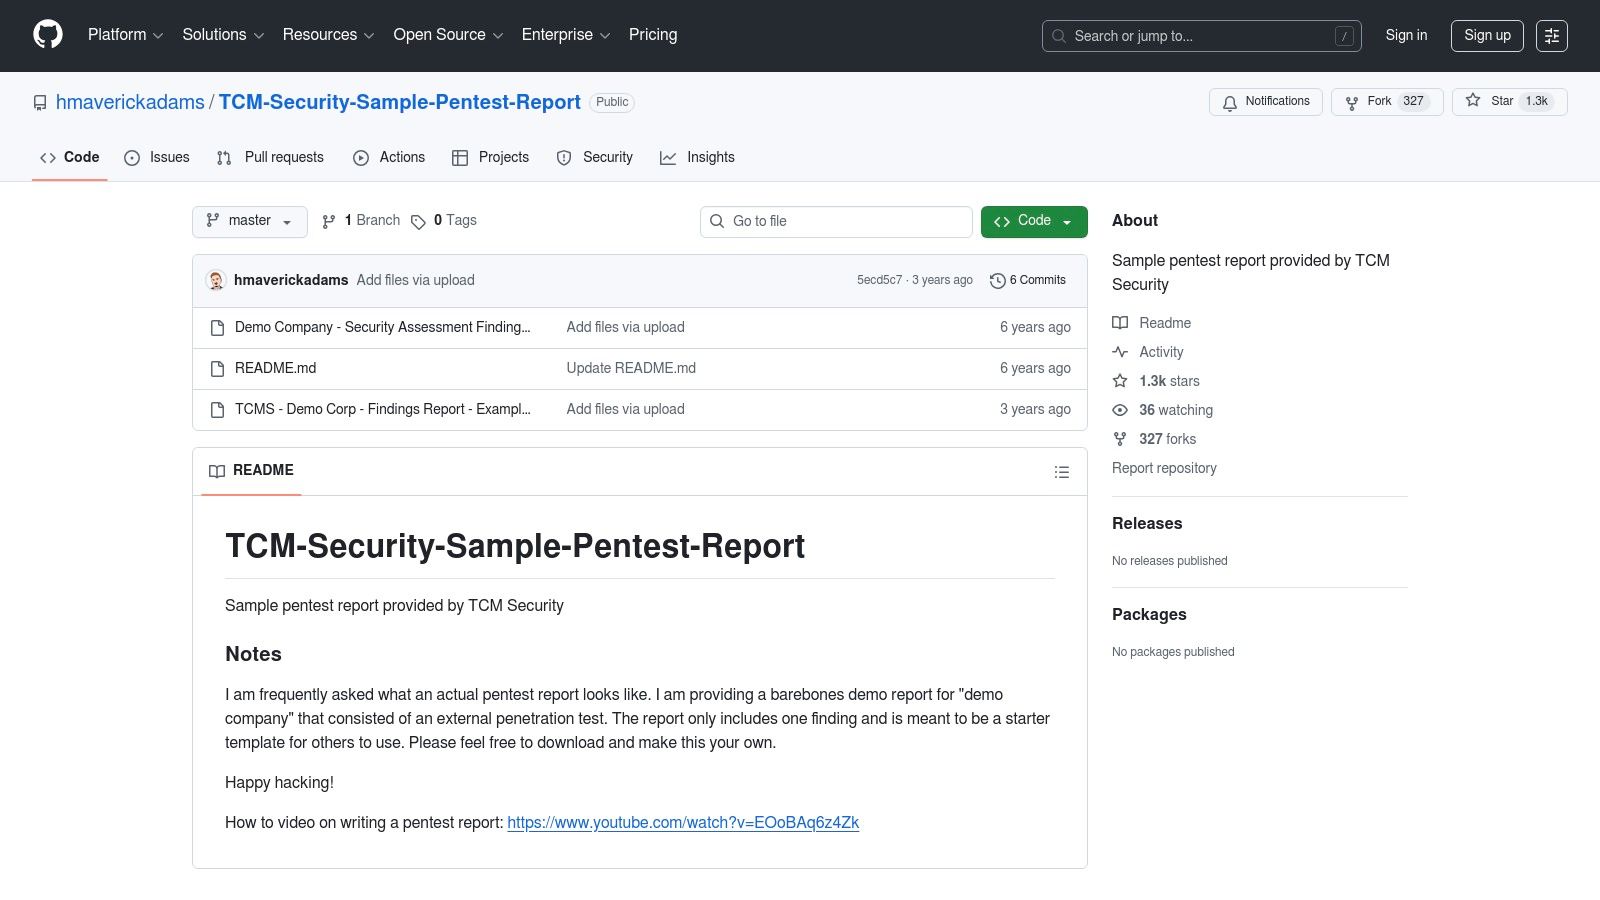Open notifications via the bell icon
Image resolution: width=1600 pixels, height=900 pixels.
click(1229, 101)
